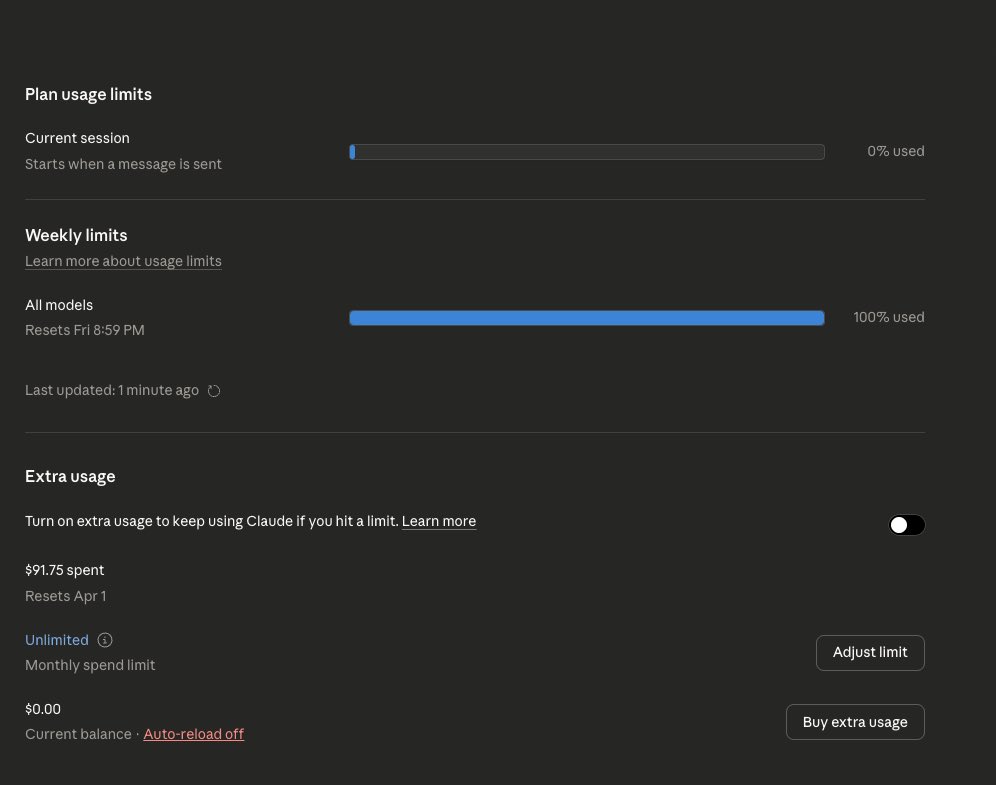Click the 100% used label
The width and height of the screenshot is (996, 785).
[x=889, y=317]
